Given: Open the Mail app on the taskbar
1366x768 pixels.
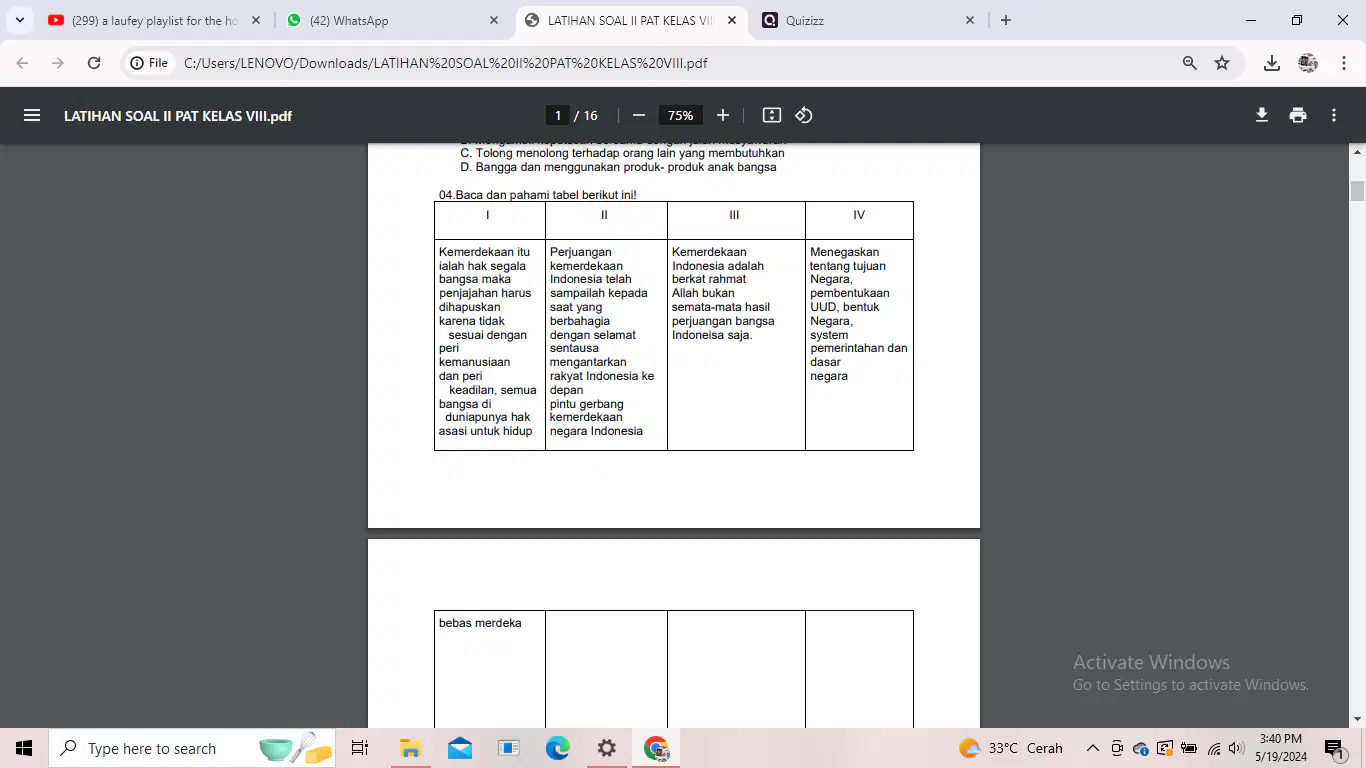Looking at the screenshot, I should click(x=460, y=748).
